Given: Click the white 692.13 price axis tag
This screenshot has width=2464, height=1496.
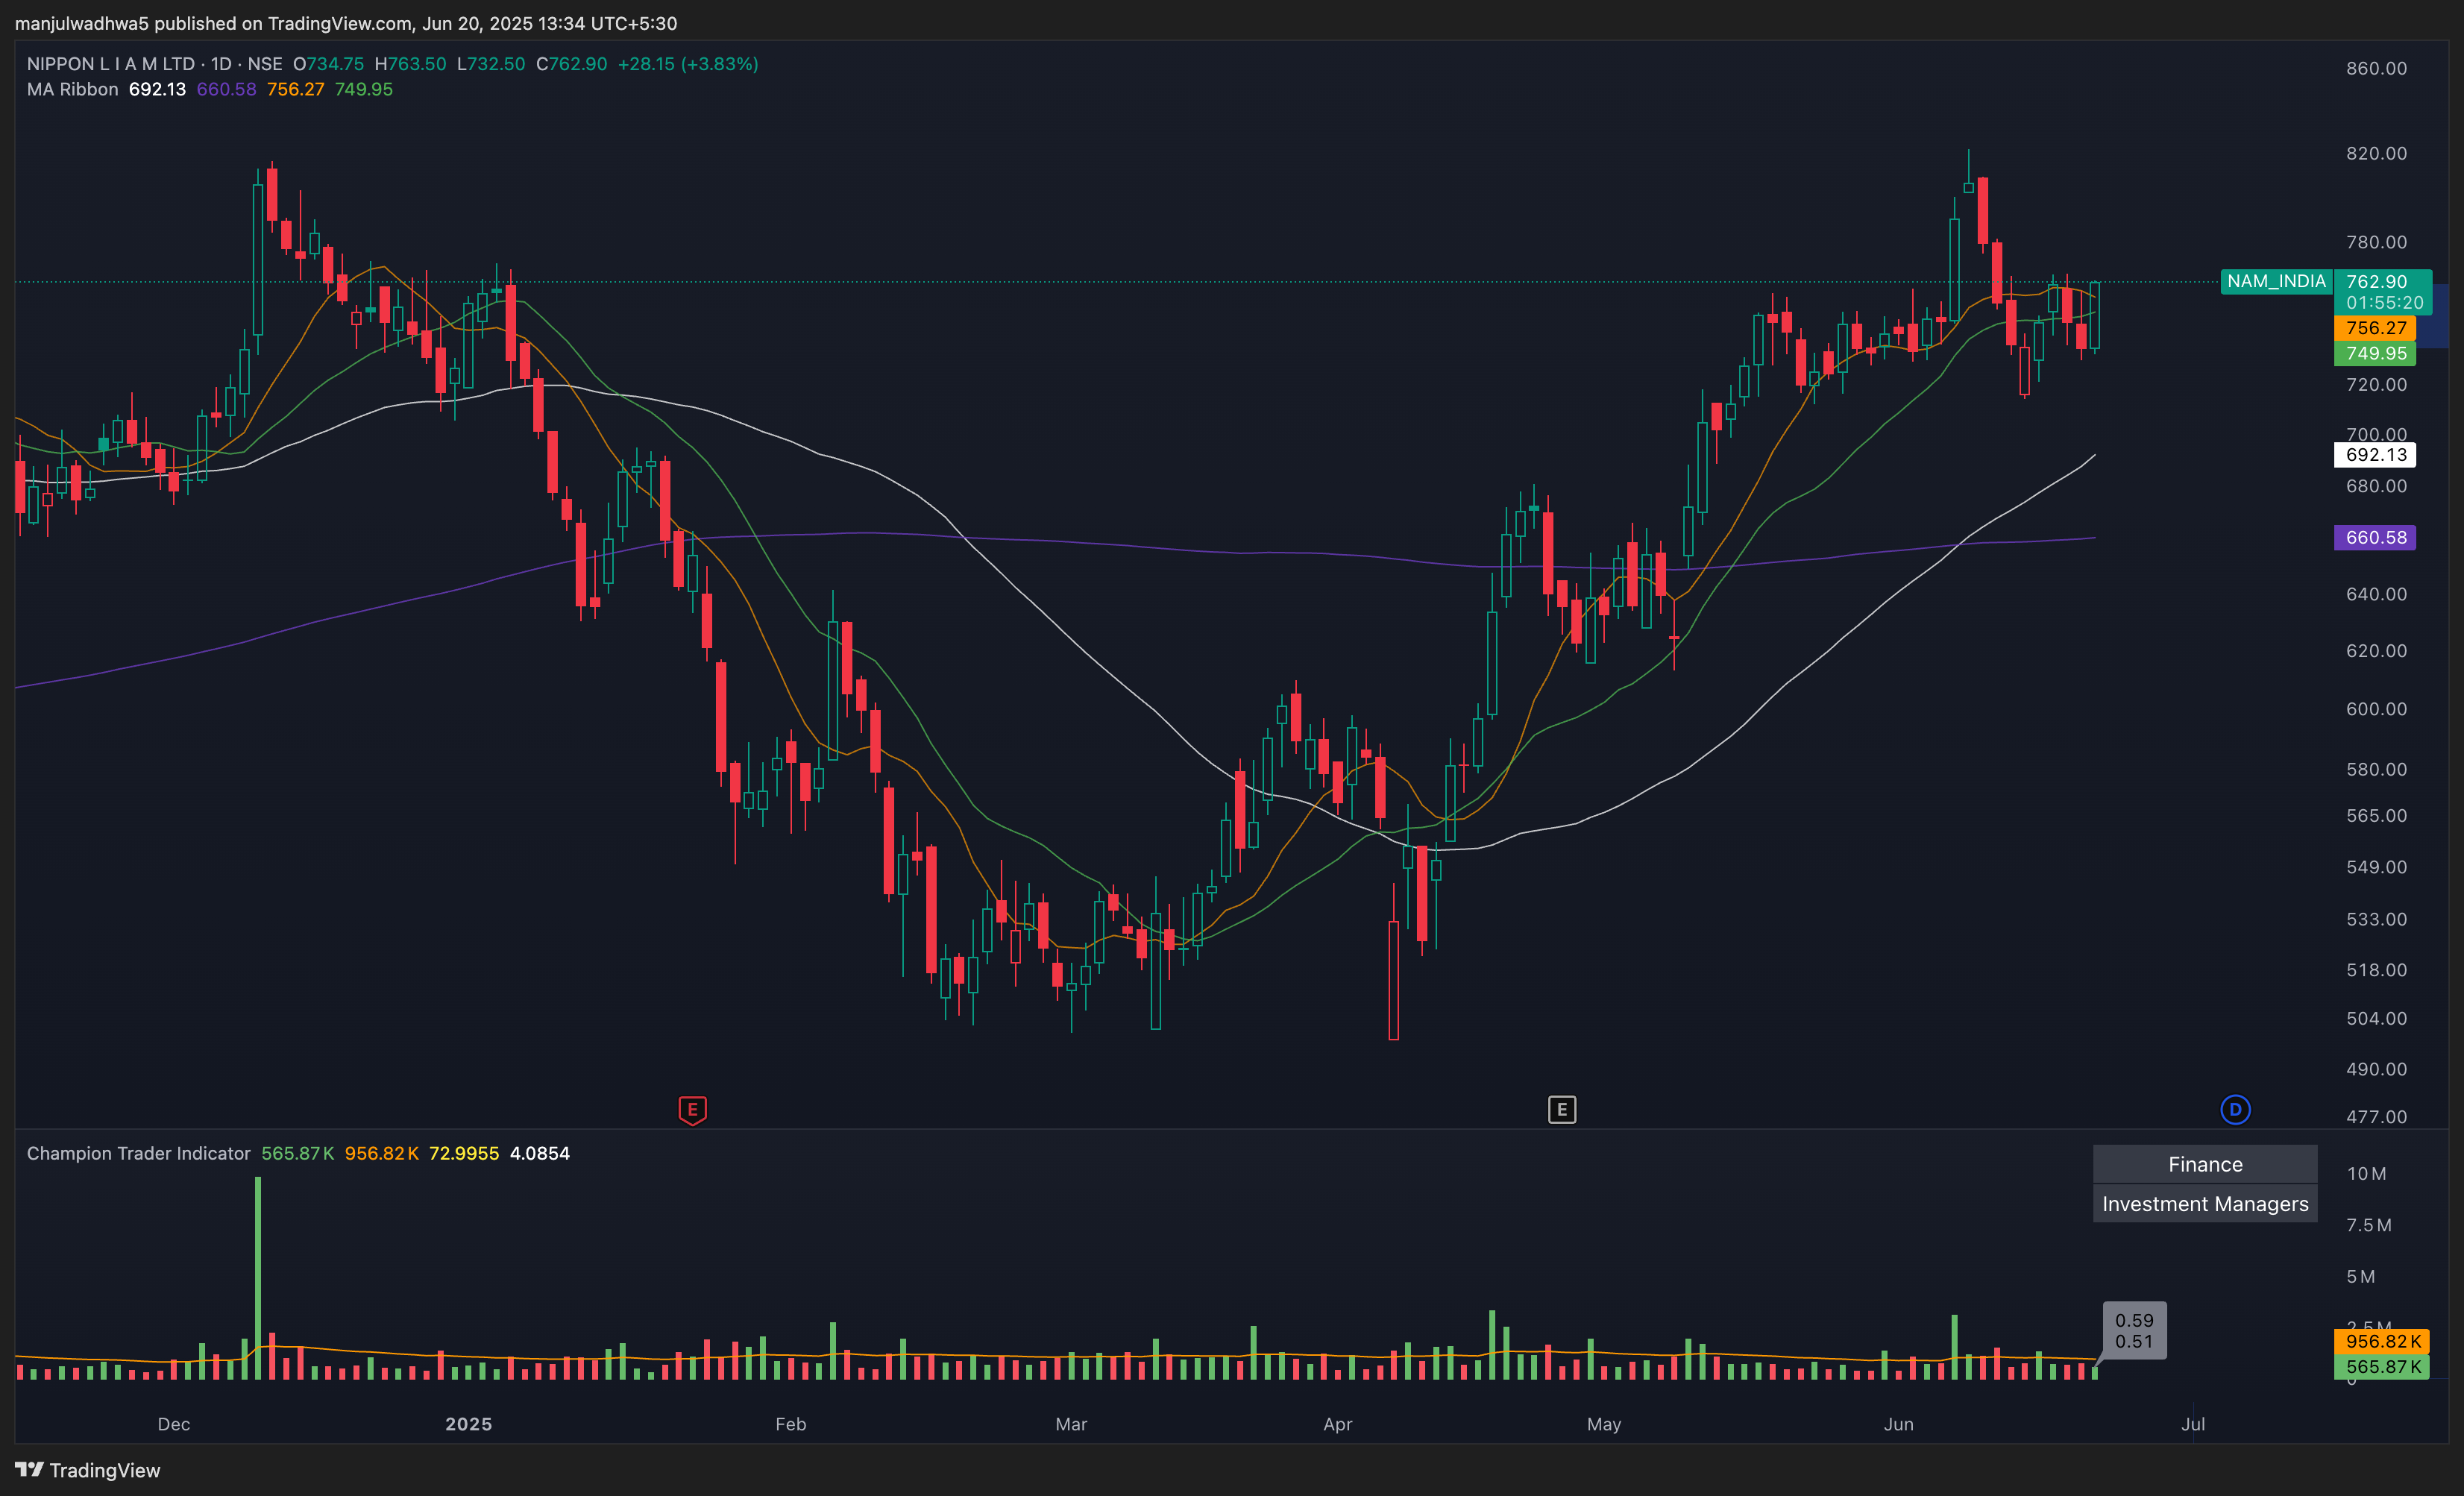Looking at the screenshot, I should point(2375,455).
